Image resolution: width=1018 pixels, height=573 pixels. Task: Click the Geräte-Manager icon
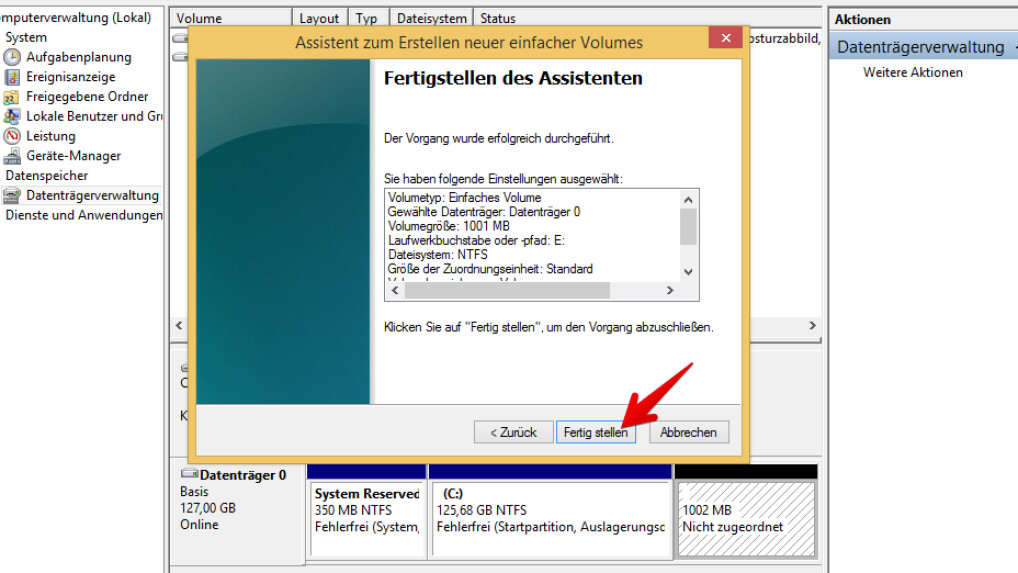pyautogui.click(x=12, y=156)
